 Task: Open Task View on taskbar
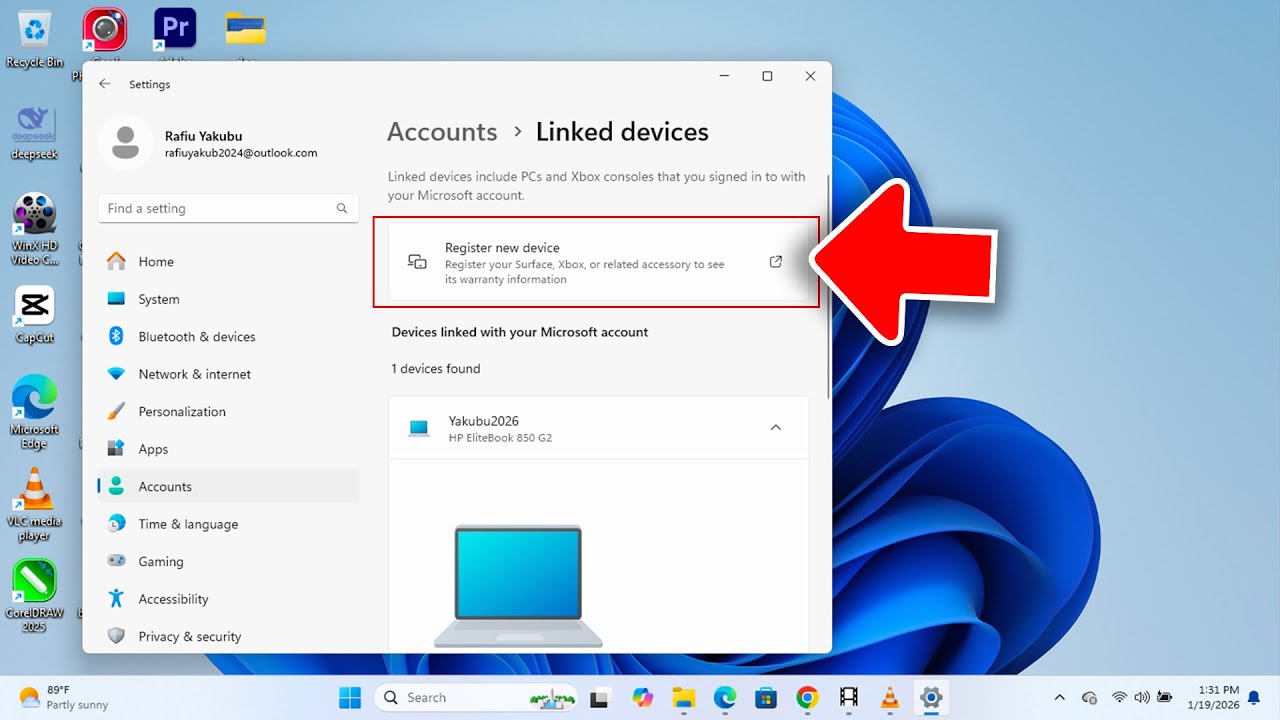(600, 697)
